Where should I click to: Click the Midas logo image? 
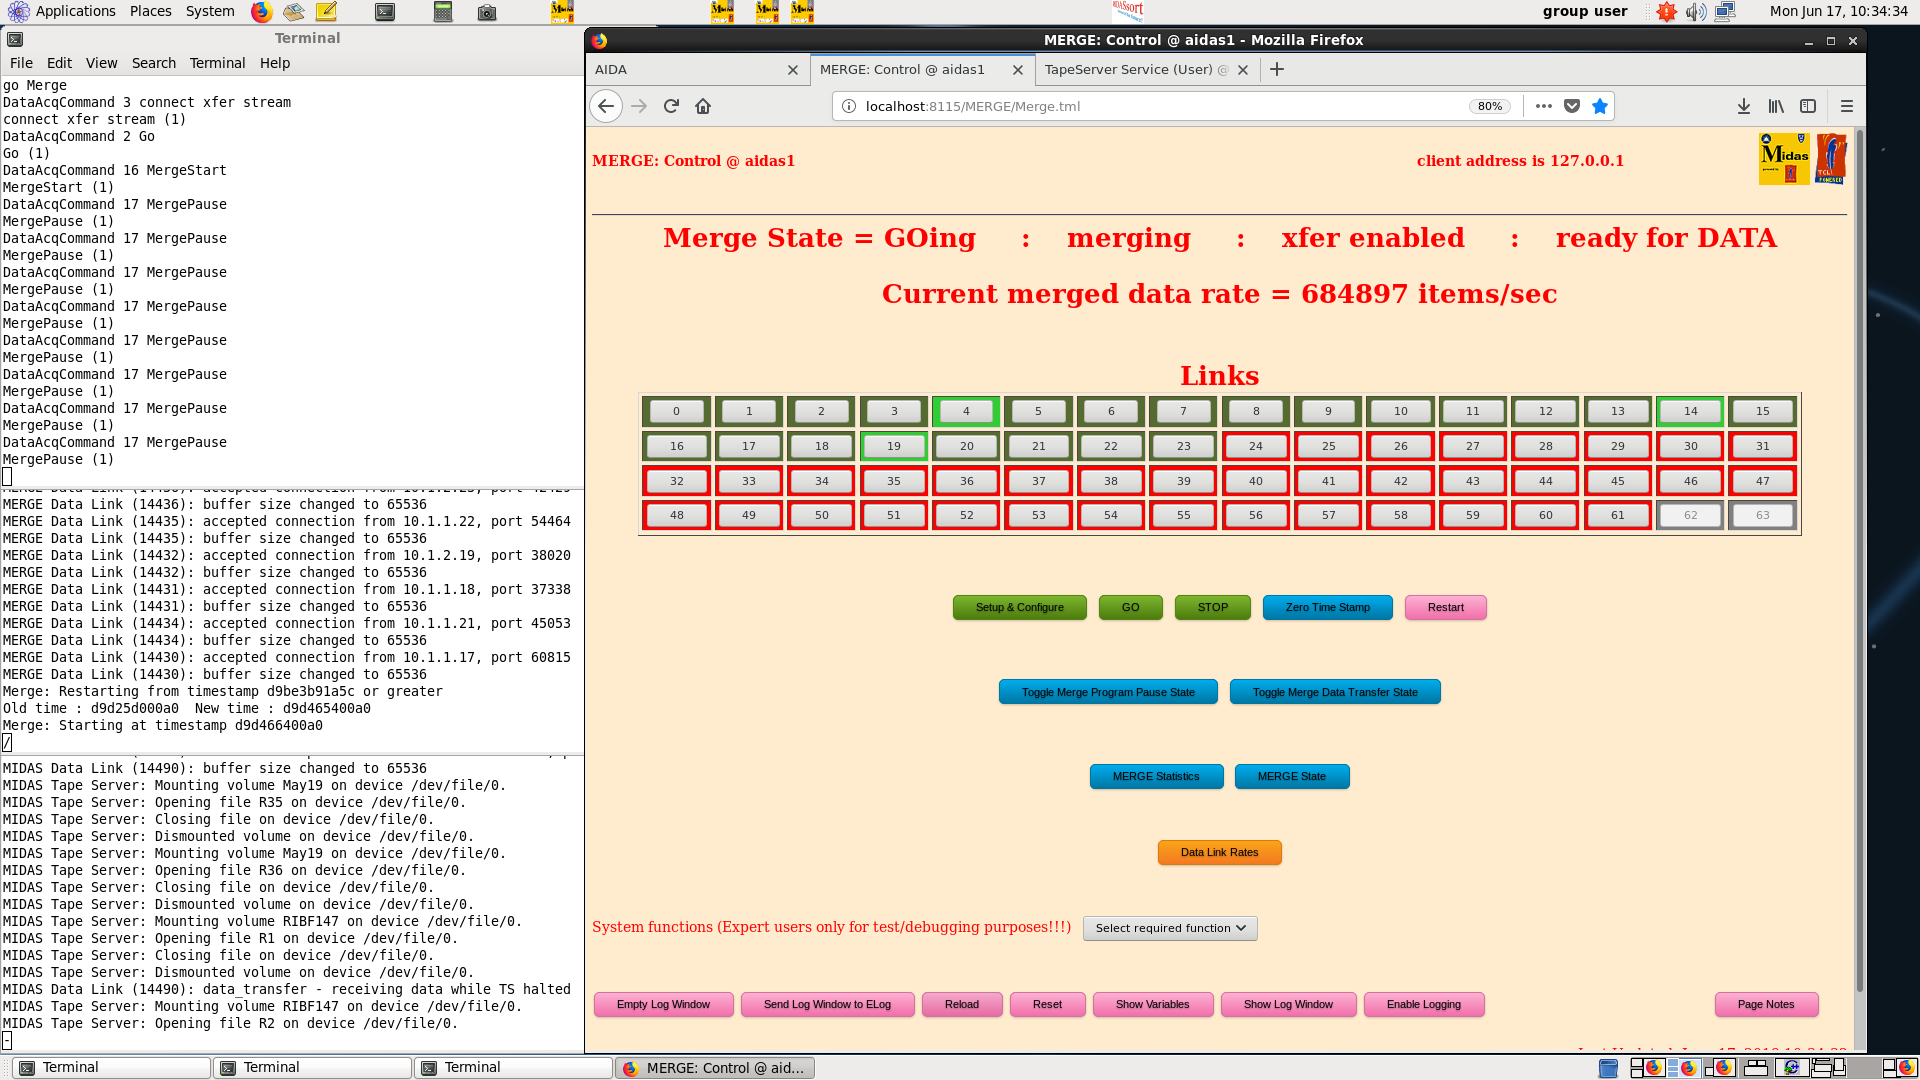click(1784, 159)
